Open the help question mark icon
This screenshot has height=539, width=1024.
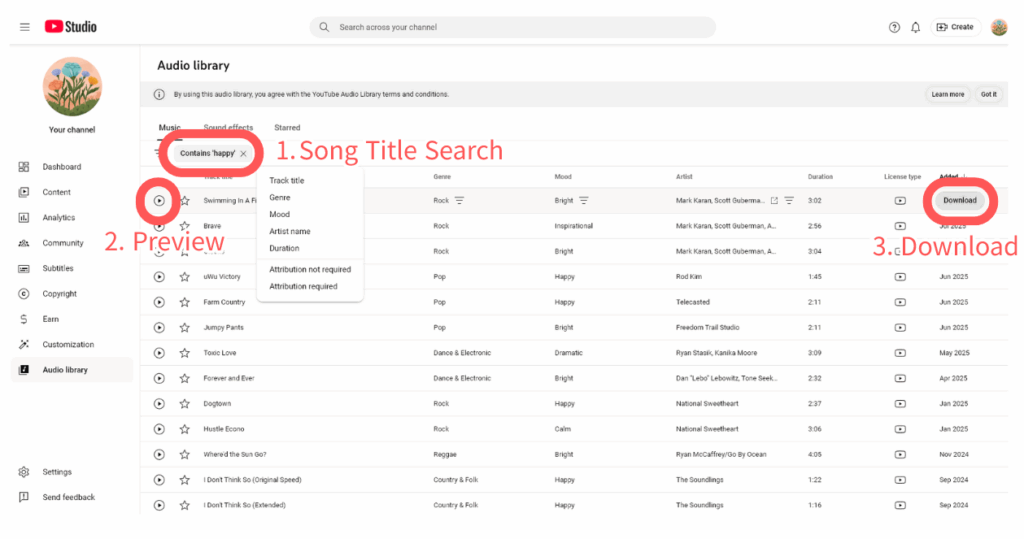[894, 27]
